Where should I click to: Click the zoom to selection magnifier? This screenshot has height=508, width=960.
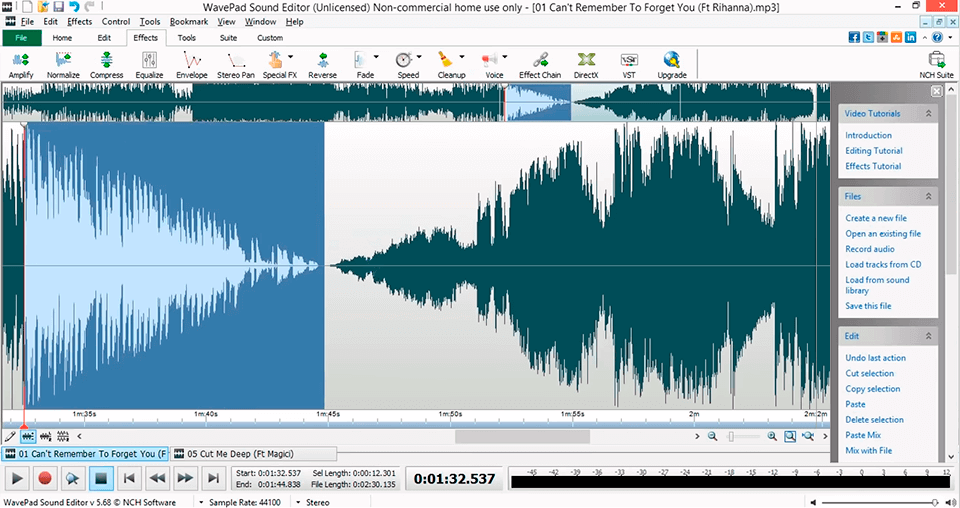790,436
